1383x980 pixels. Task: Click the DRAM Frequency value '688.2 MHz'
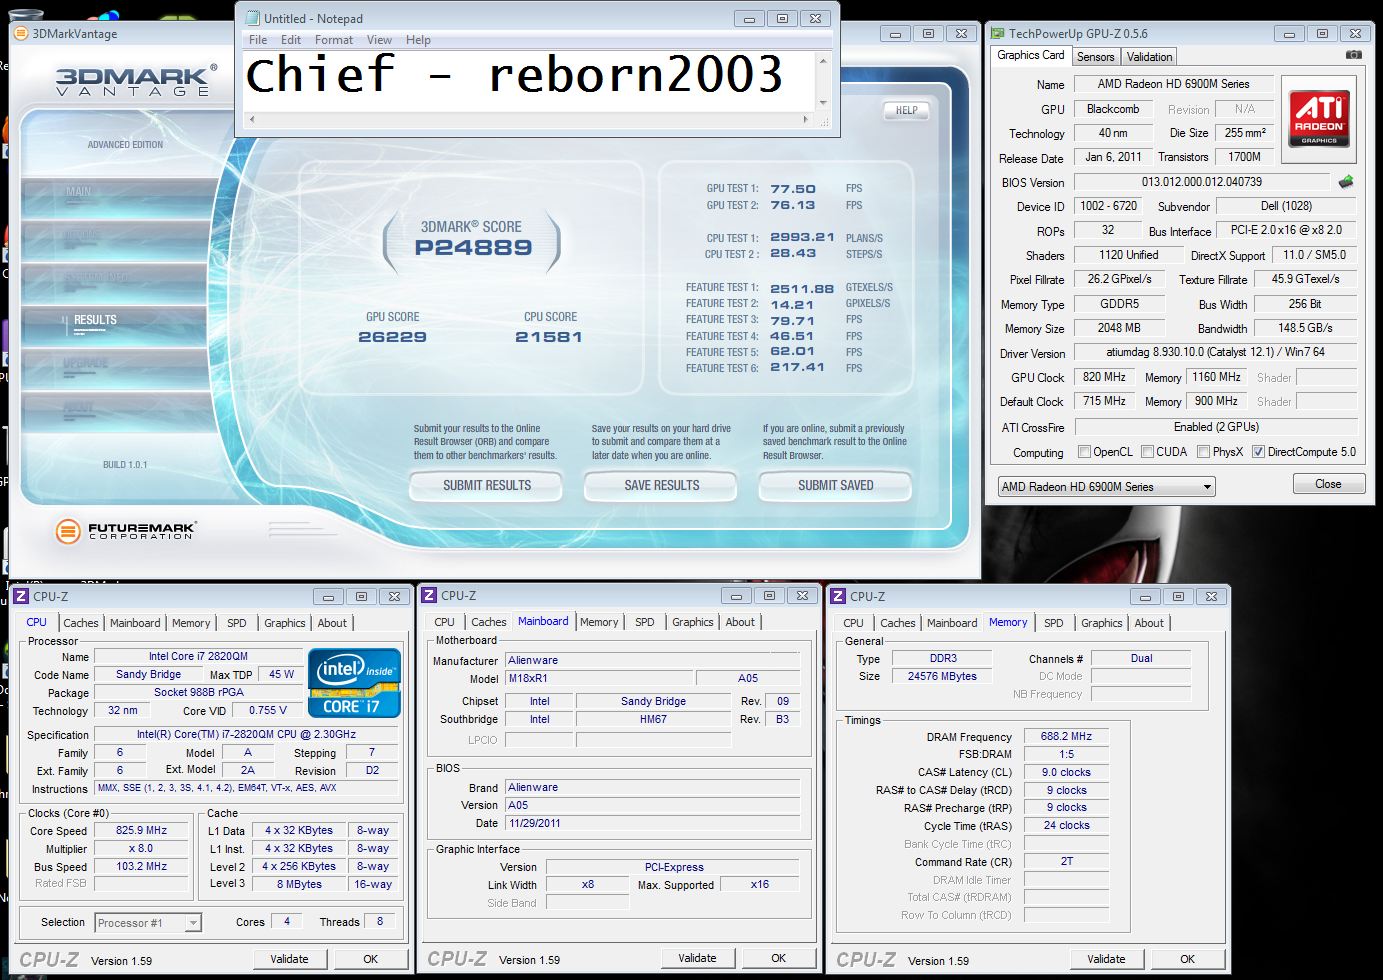[x=1066, y=736]
